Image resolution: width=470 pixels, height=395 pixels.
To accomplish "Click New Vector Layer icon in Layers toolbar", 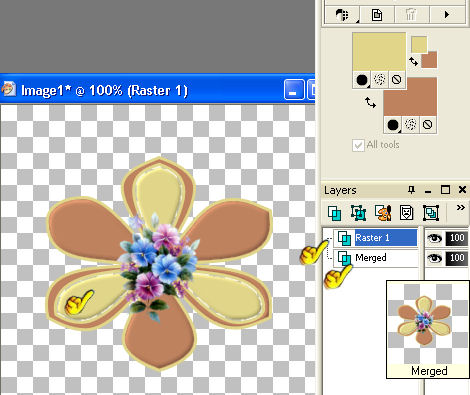I will [x=358, y=213].
